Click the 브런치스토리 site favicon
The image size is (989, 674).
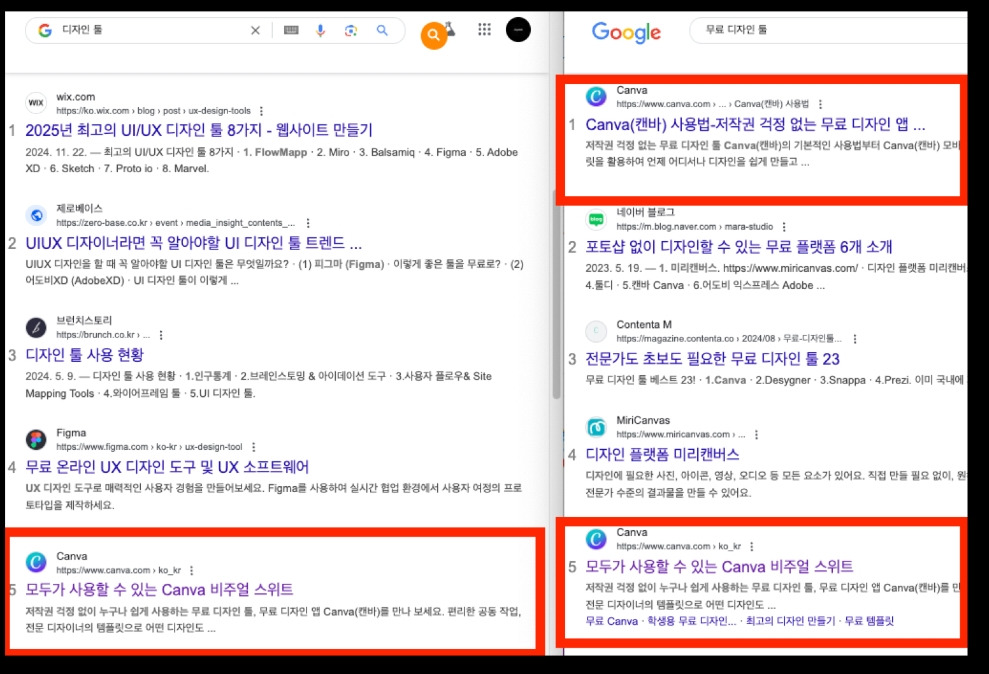[x=36, y=327]
